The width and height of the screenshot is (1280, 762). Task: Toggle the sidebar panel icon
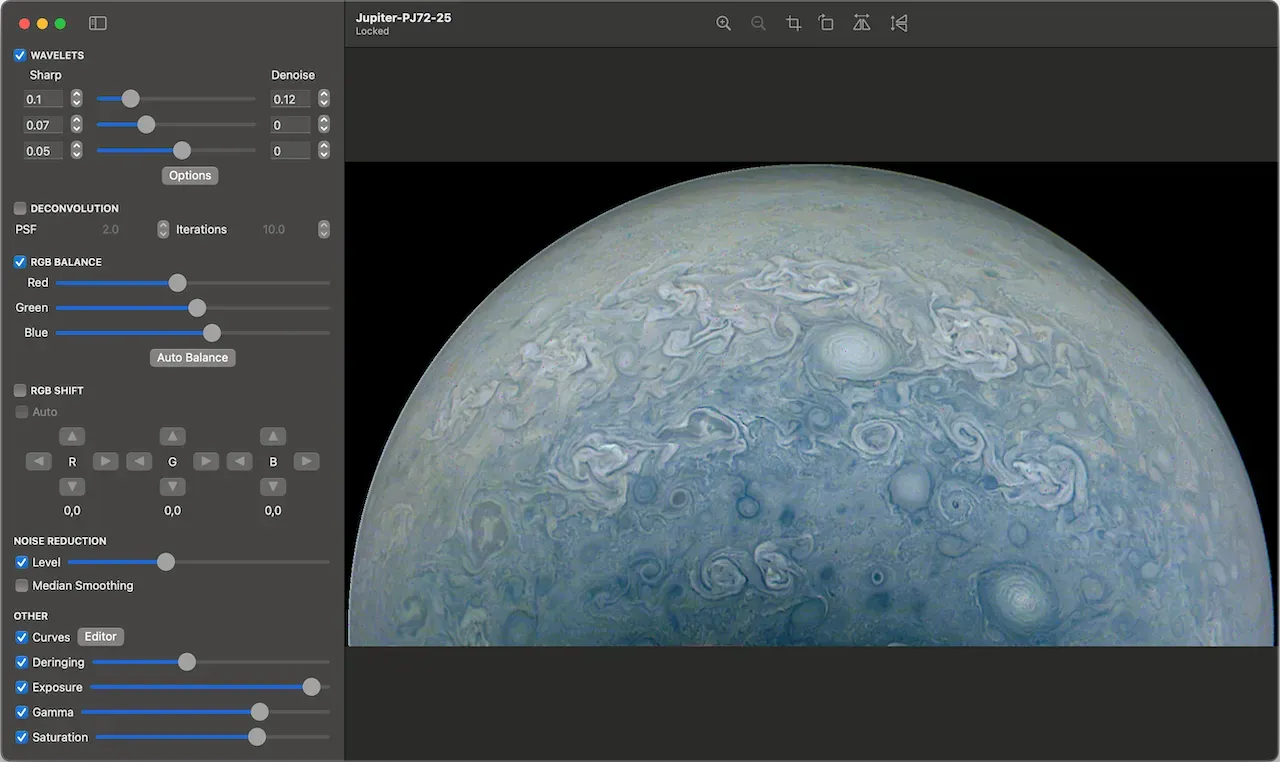tap(96, 22)
